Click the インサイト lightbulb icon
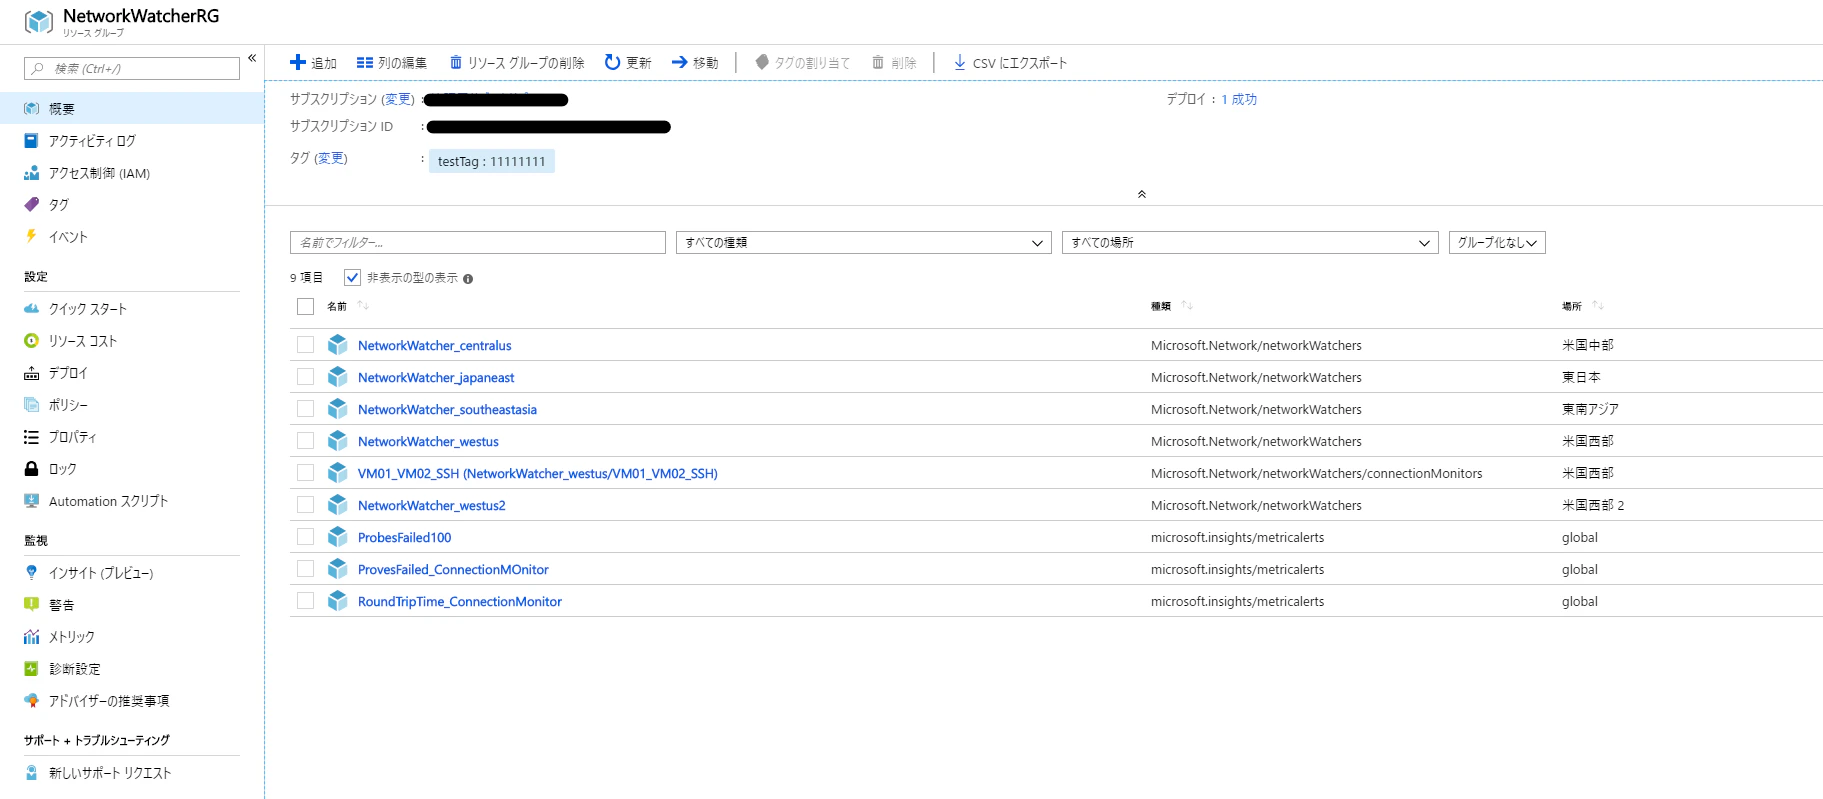This screenshot has width=1823, height=799. coord(32,573)
